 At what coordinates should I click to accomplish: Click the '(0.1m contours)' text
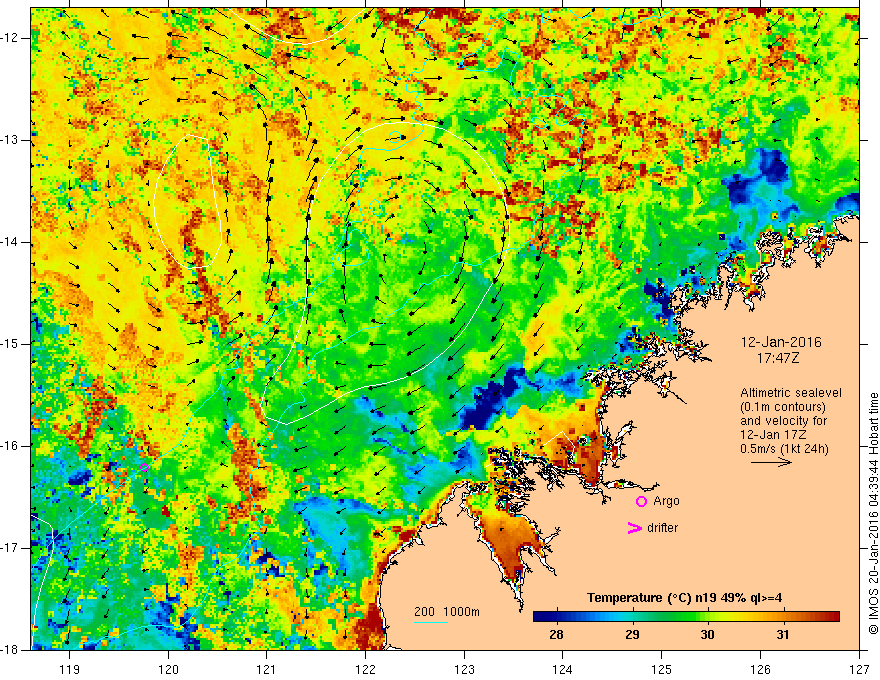[783, 407]
